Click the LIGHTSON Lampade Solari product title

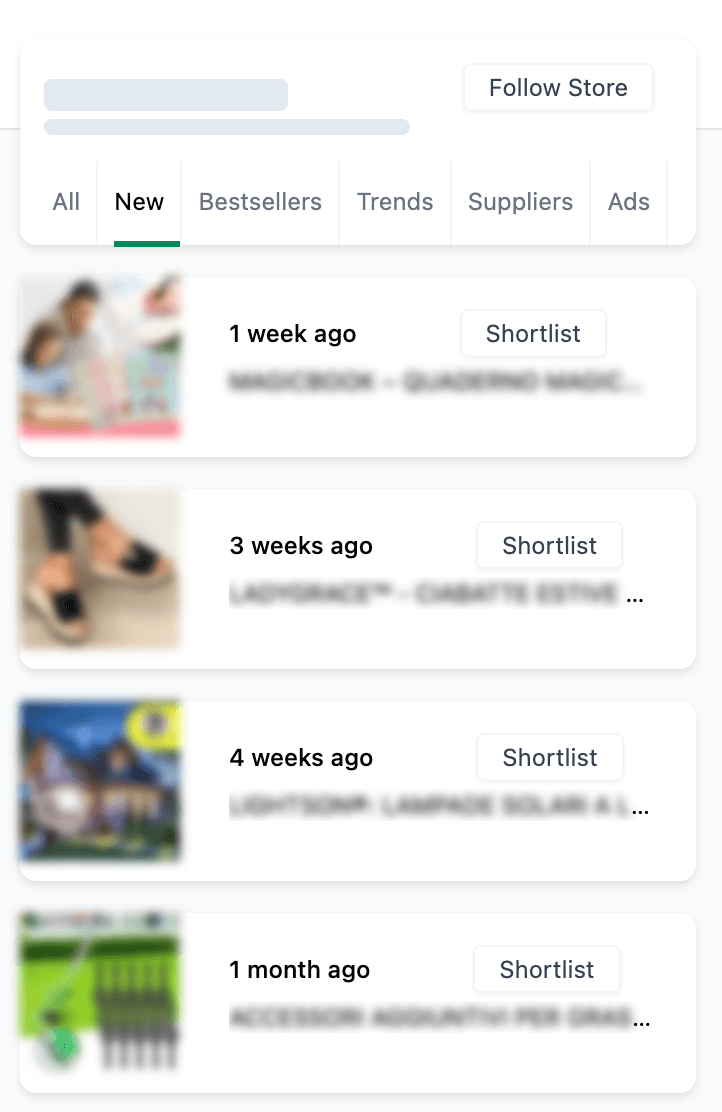(438, 807)
